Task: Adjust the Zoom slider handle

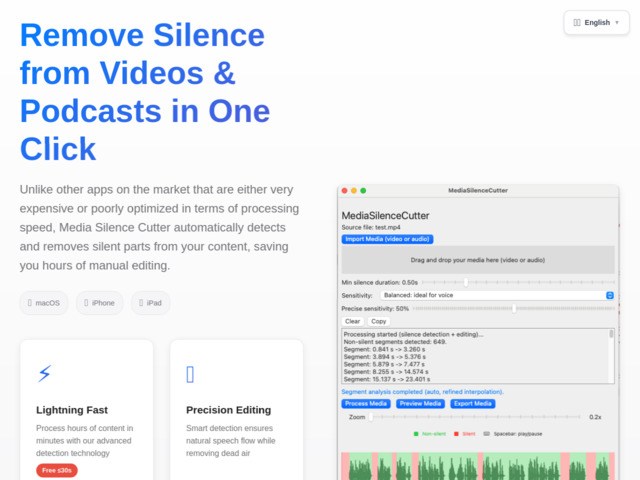Action: coord(371,417)
